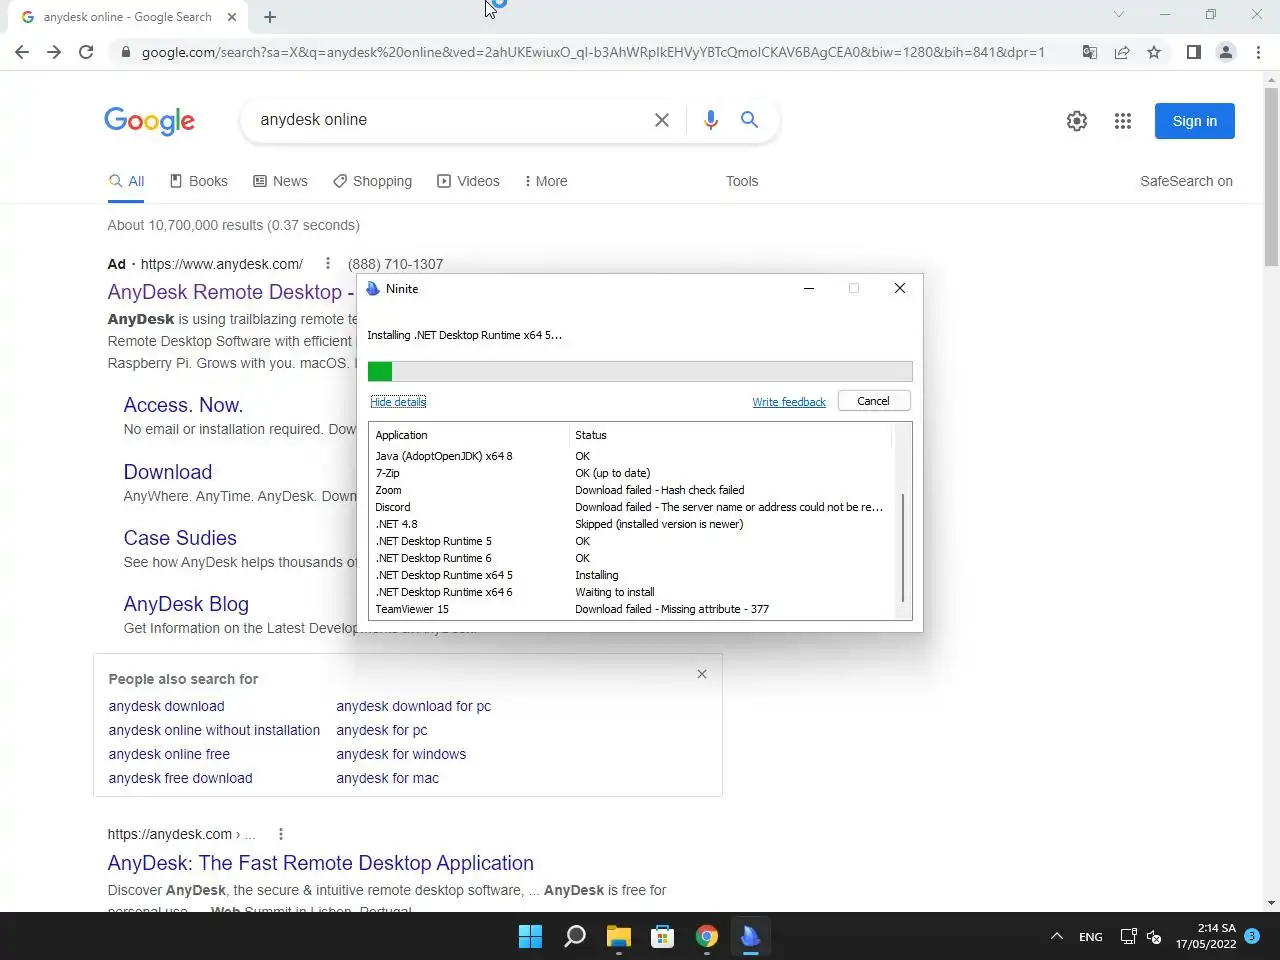Switch to the Shopping tab

click(372, 181)
